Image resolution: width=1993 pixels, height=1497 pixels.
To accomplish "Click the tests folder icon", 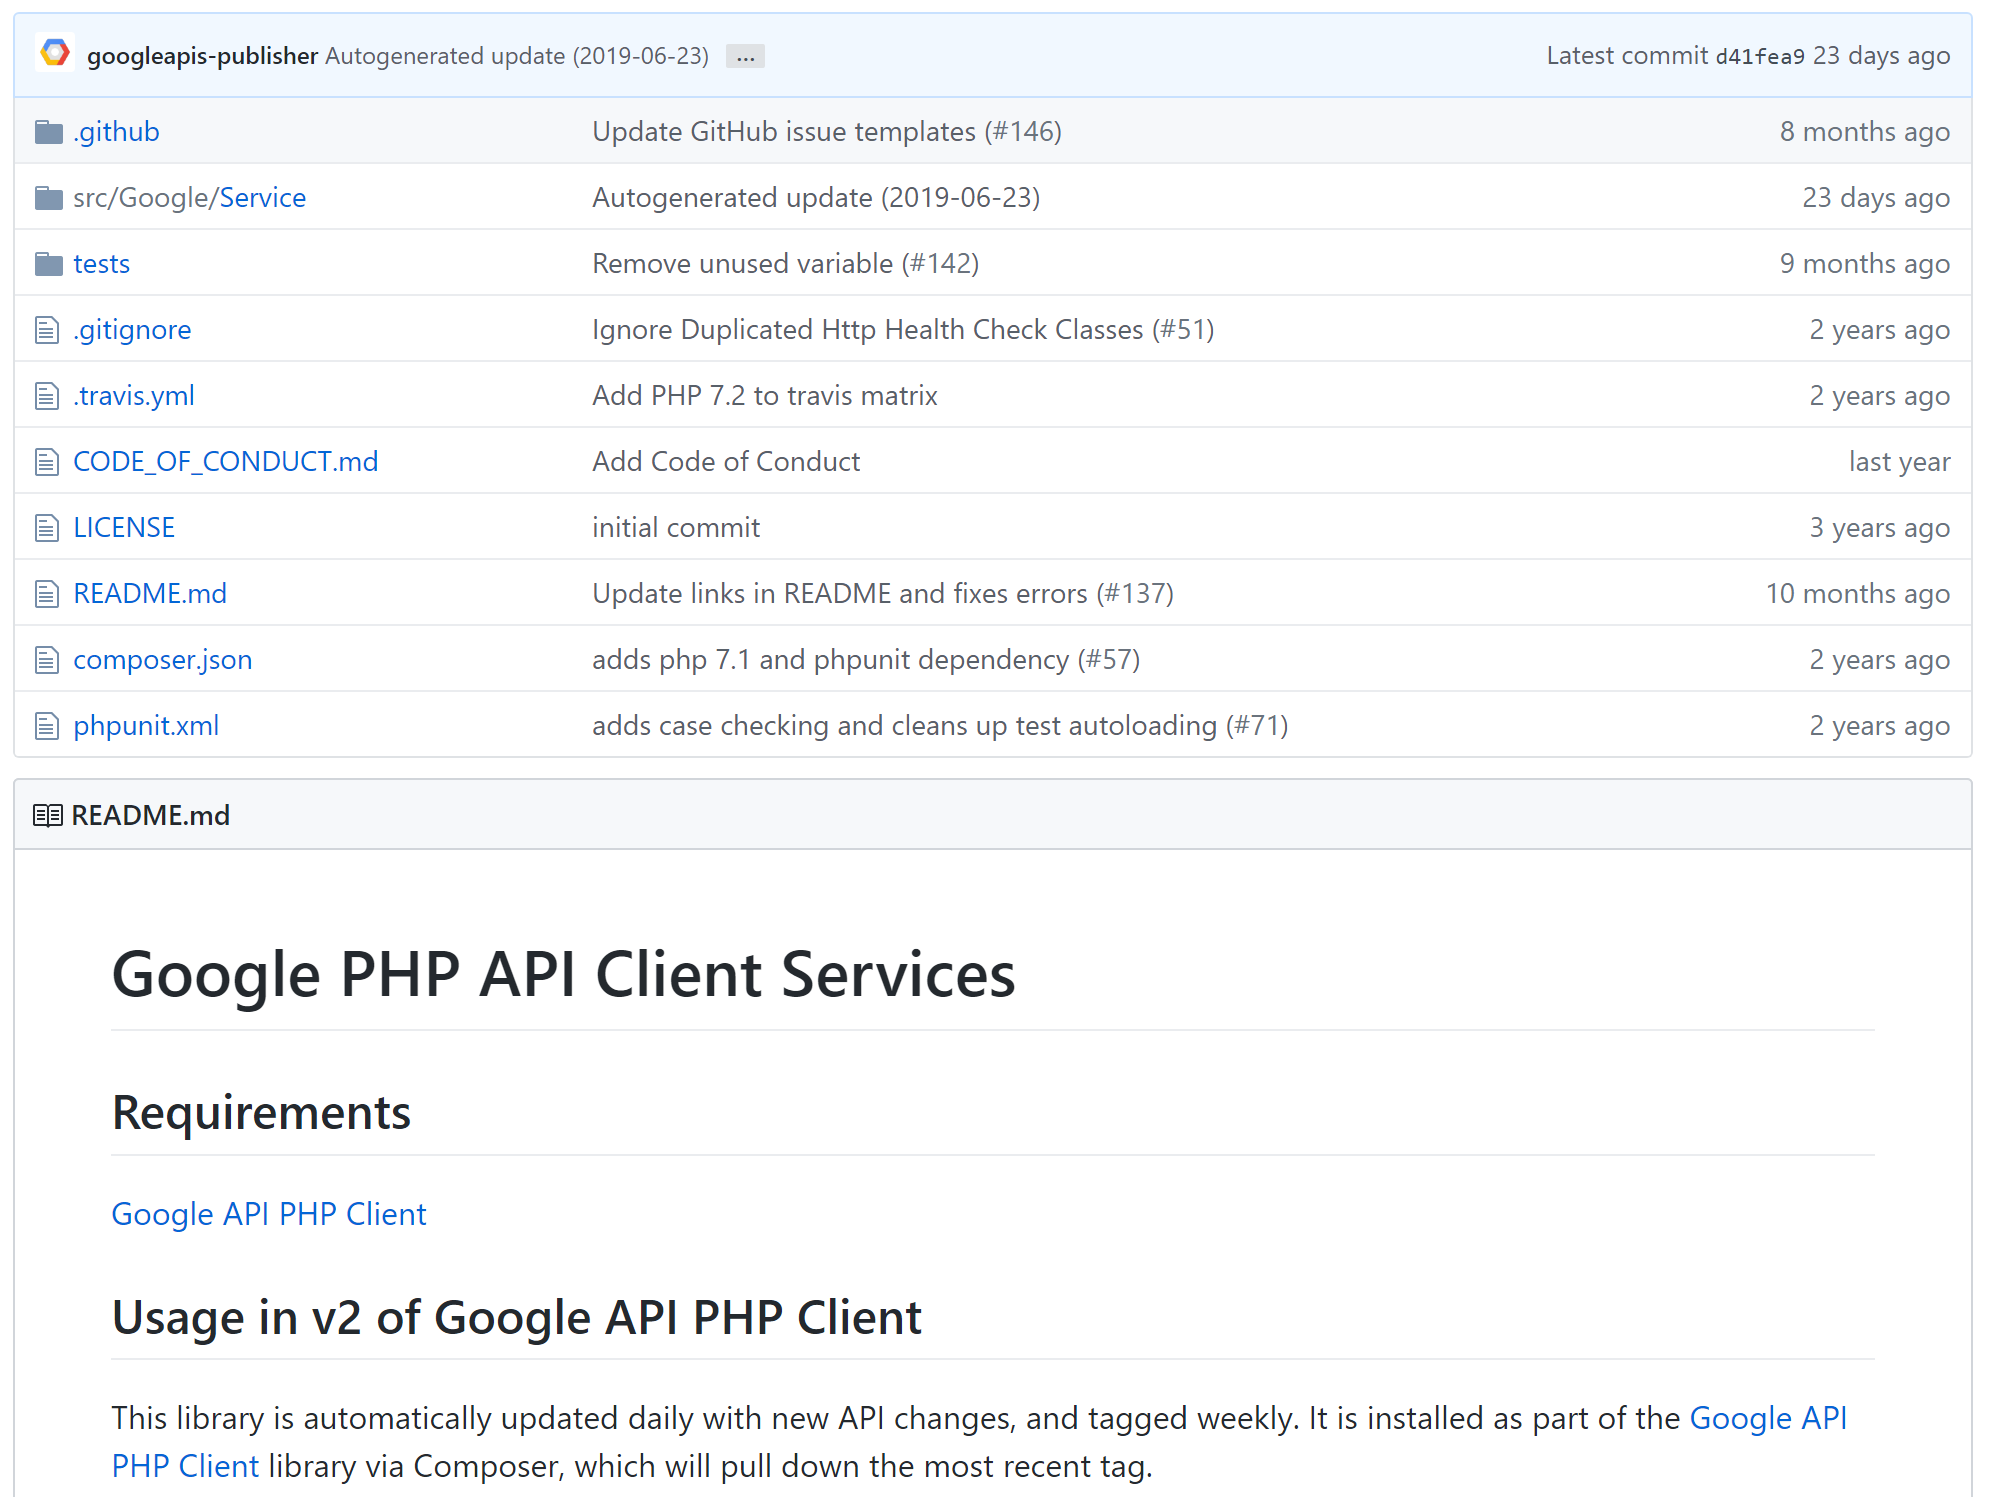I will [48, 264].
